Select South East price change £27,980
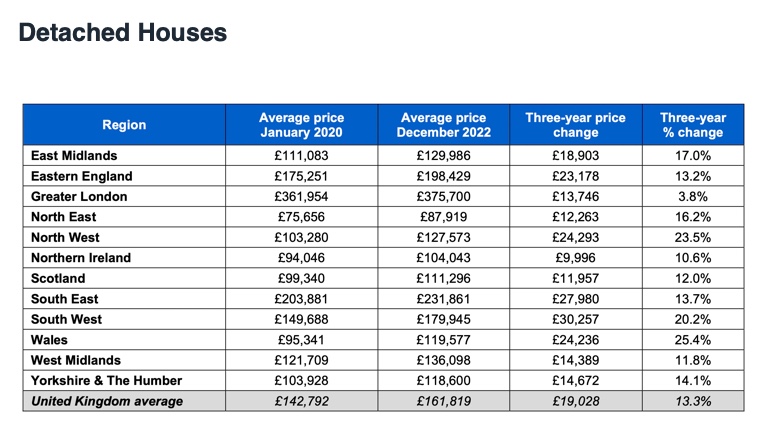Screen dimensions: 769x424 576,299
